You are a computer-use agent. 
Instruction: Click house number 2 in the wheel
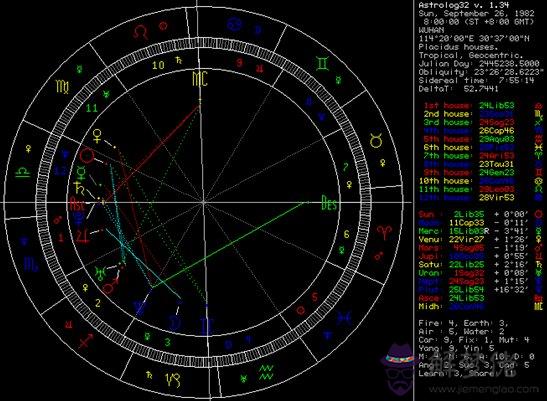pyautogui.click(x=98, y=303)
